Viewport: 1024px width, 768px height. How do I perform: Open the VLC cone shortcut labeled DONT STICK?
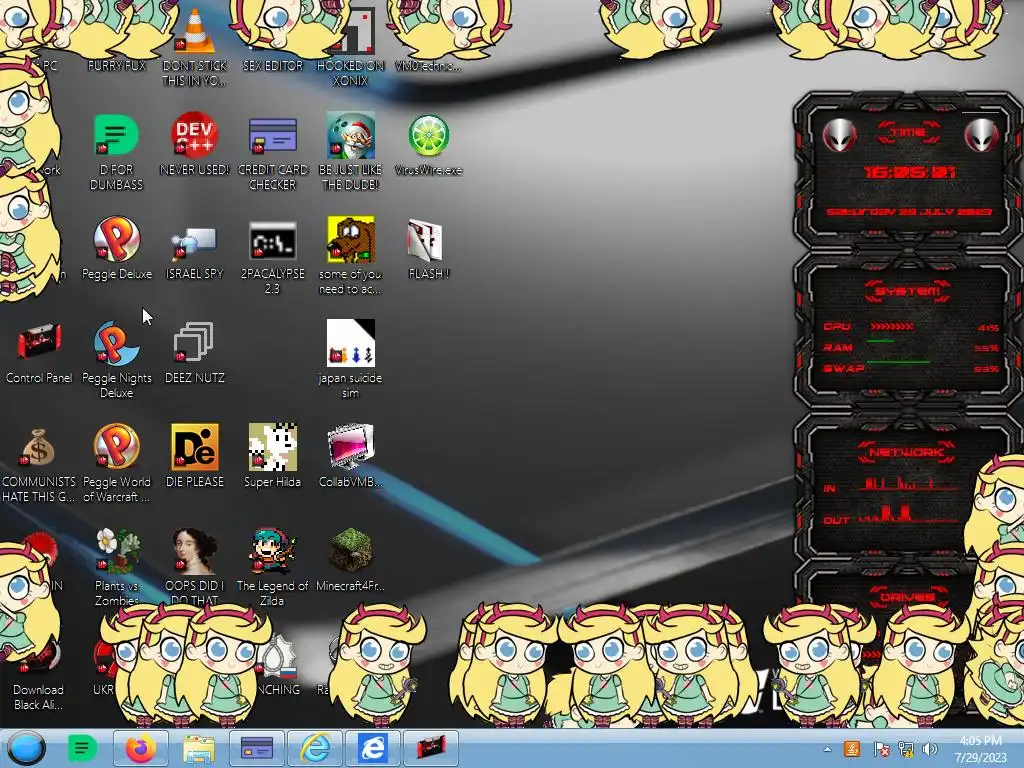tap(195, 47)
